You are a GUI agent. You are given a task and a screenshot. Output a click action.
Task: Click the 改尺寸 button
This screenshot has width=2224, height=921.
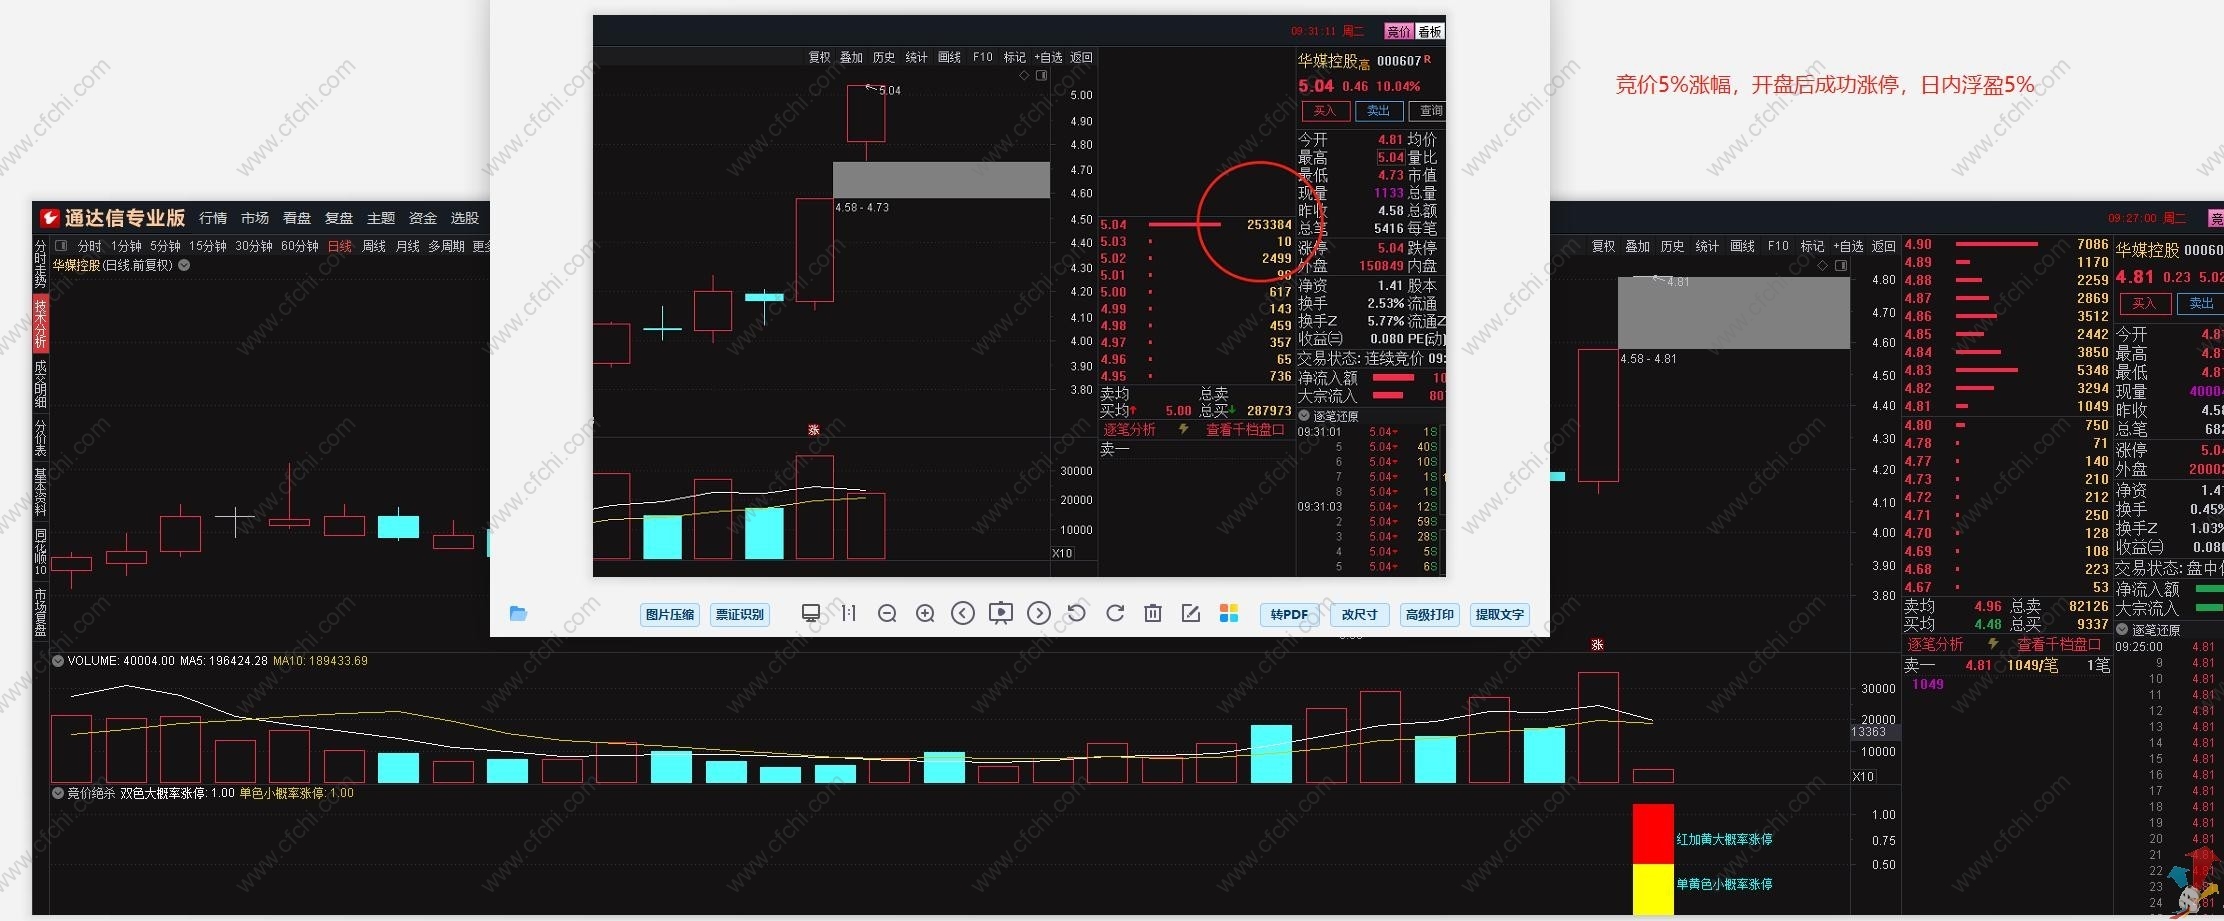[x=1360, y=614]
